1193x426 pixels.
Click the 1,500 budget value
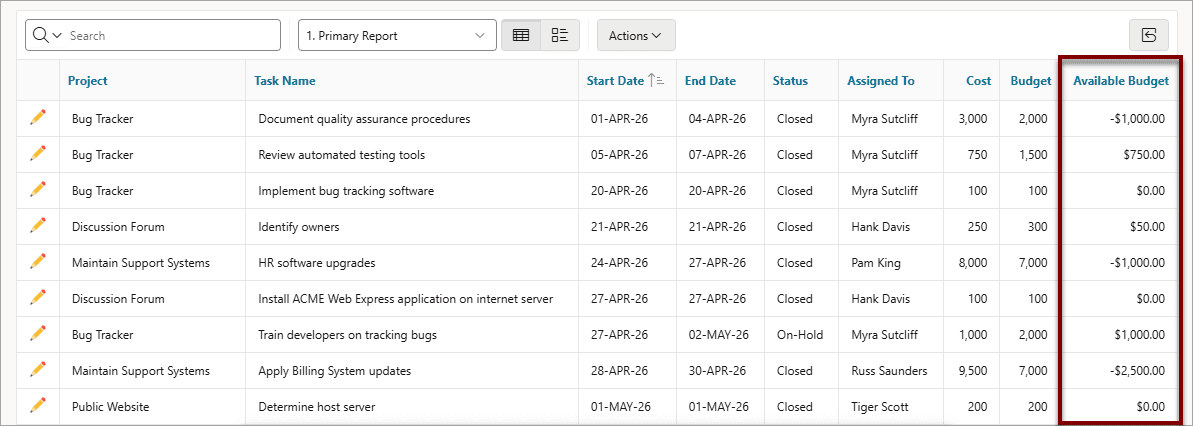[1032, 154]
